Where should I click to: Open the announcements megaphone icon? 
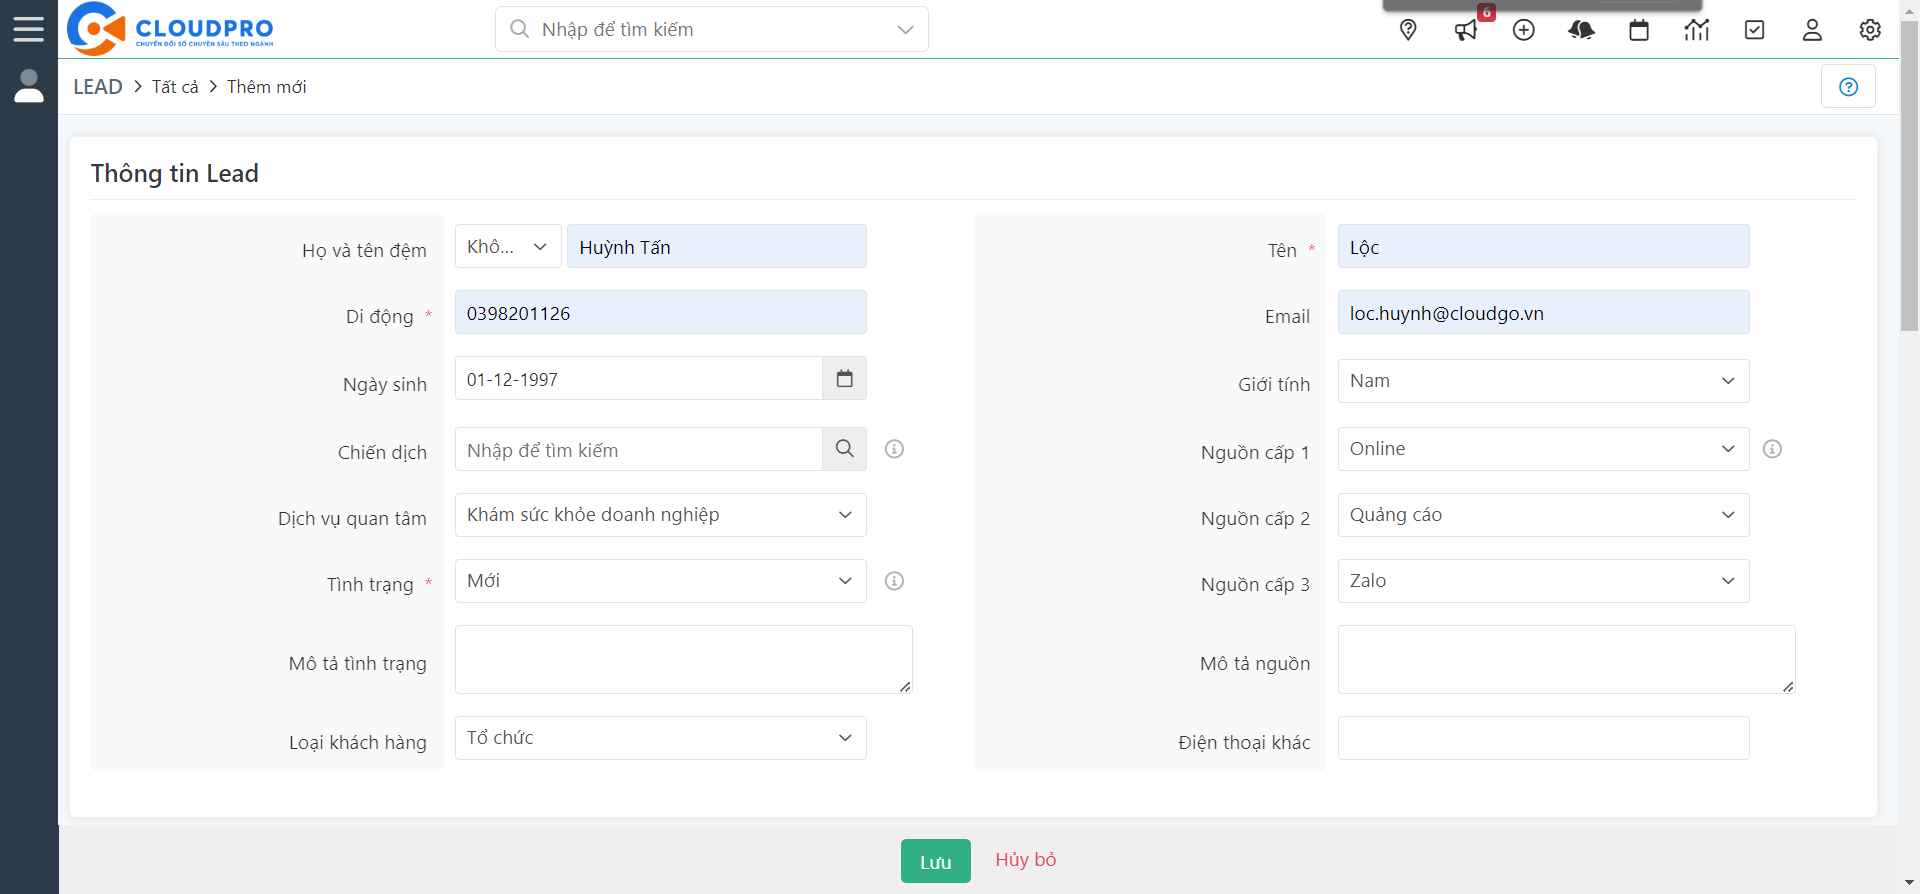[1466, 30]
